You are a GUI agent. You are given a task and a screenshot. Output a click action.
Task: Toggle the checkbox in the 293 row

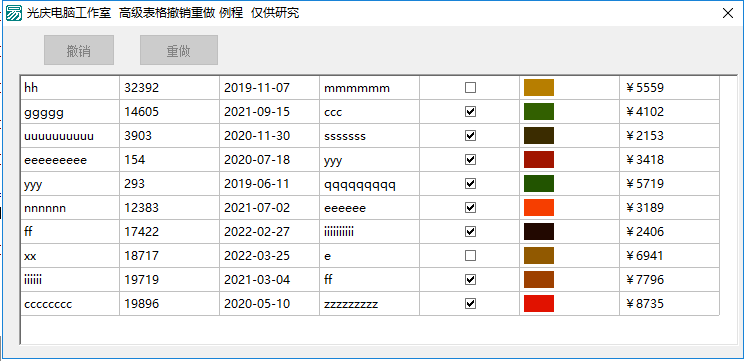470,184
